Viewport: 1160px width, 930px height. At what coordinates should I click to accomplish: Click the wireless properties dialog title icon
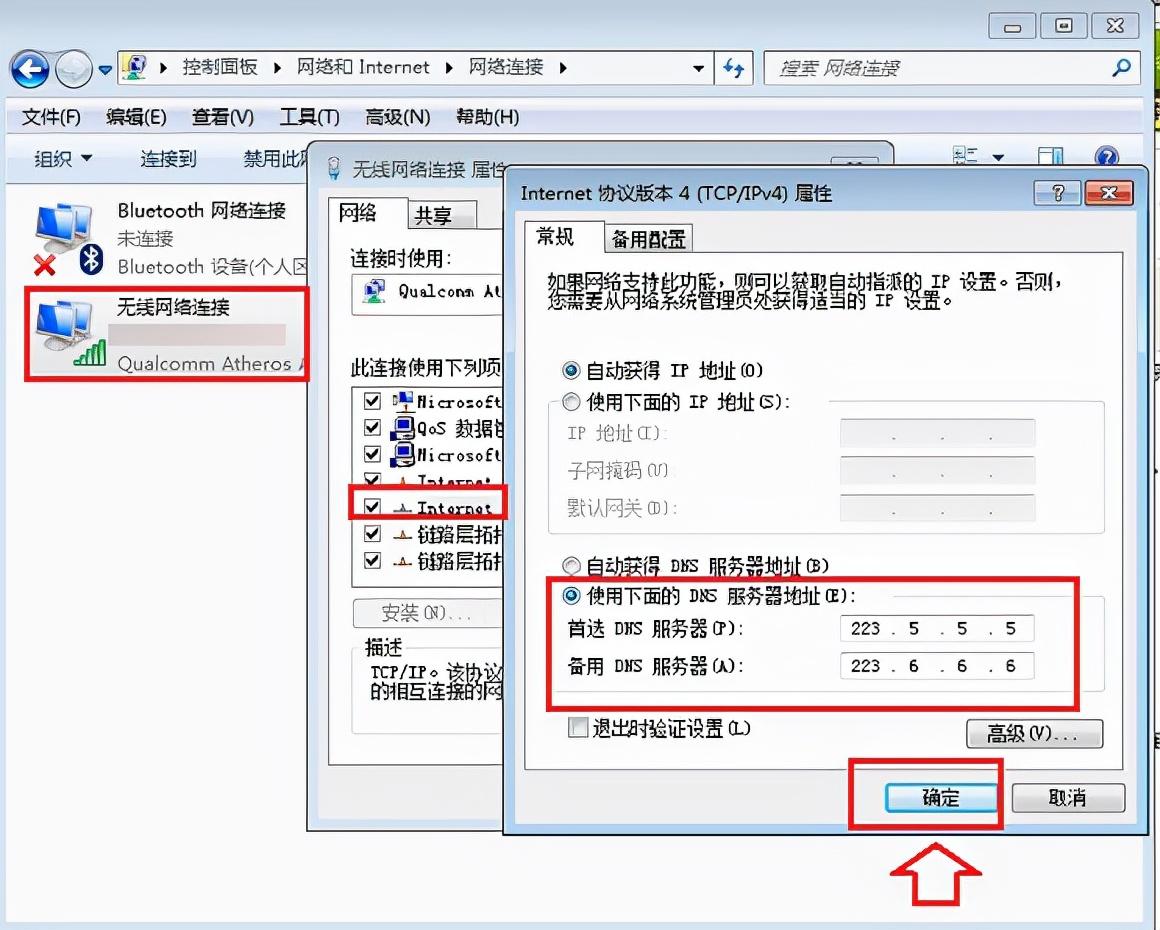332,170
